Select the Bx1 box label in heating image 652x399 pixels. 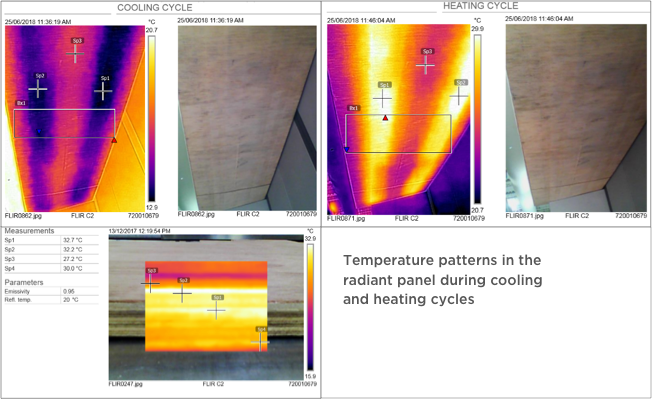coord(353,108)
